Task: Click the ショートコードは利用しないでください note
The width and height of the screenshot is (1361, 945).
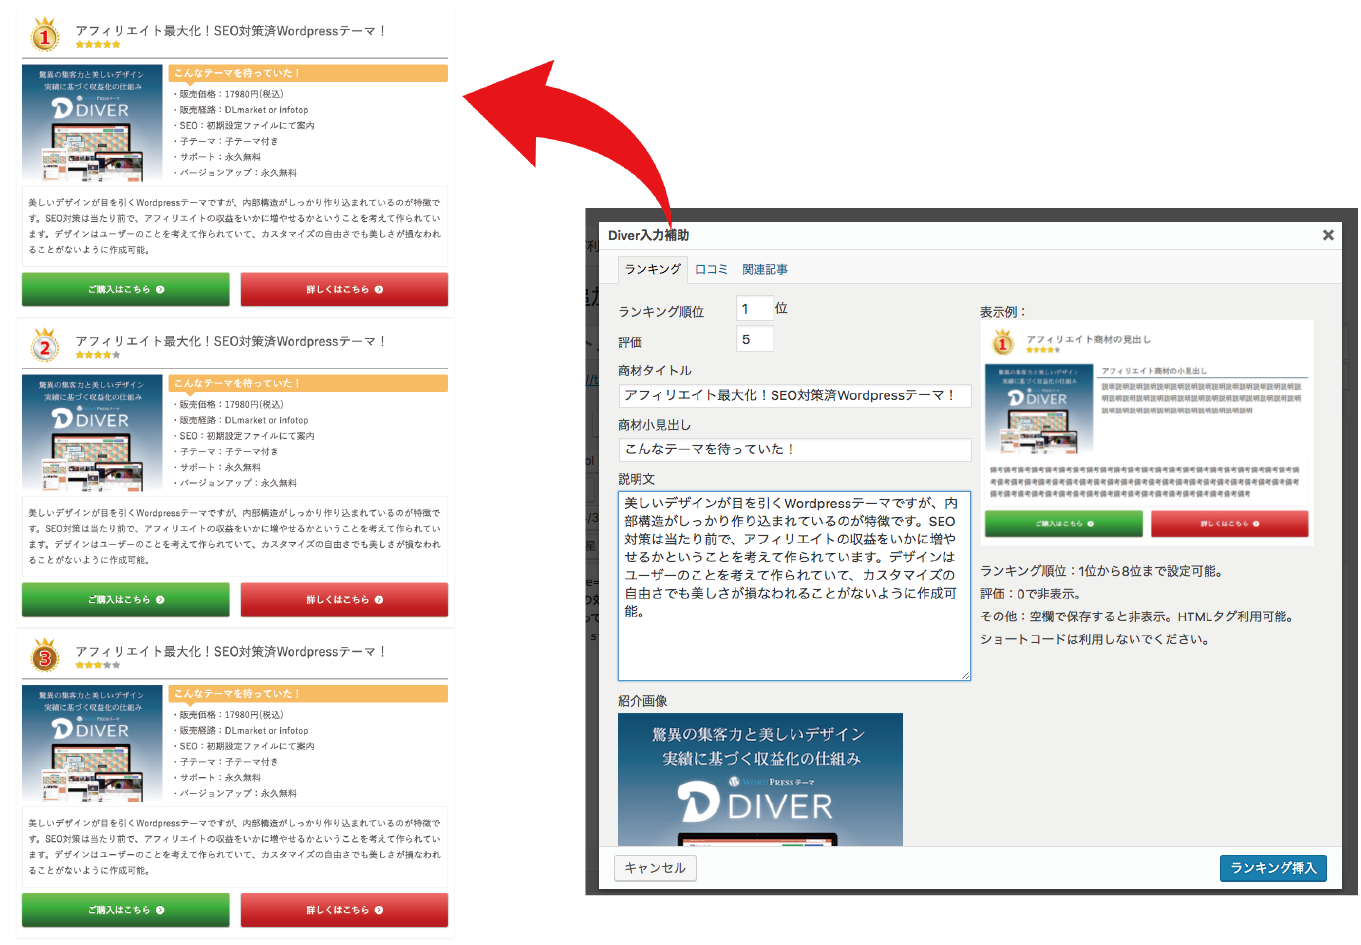Action: (x=1095, y=640)
